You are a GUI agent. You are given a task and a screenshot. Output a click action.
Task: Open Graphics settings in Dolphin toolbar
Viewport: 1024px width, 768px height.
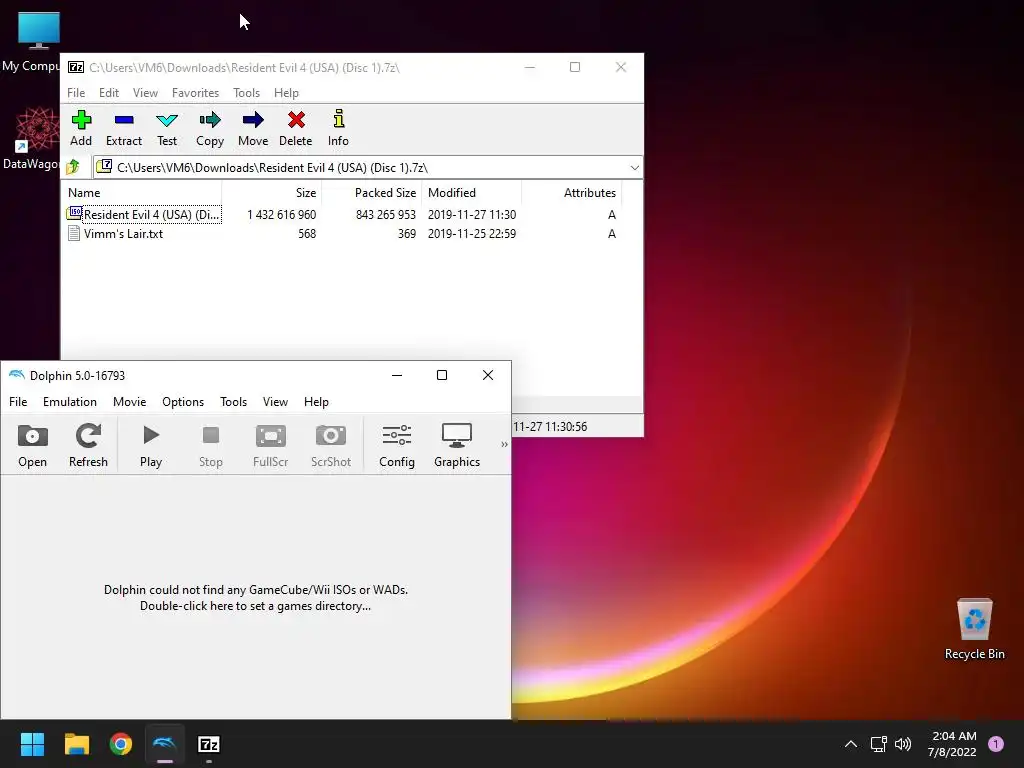[x=456, y=445]
